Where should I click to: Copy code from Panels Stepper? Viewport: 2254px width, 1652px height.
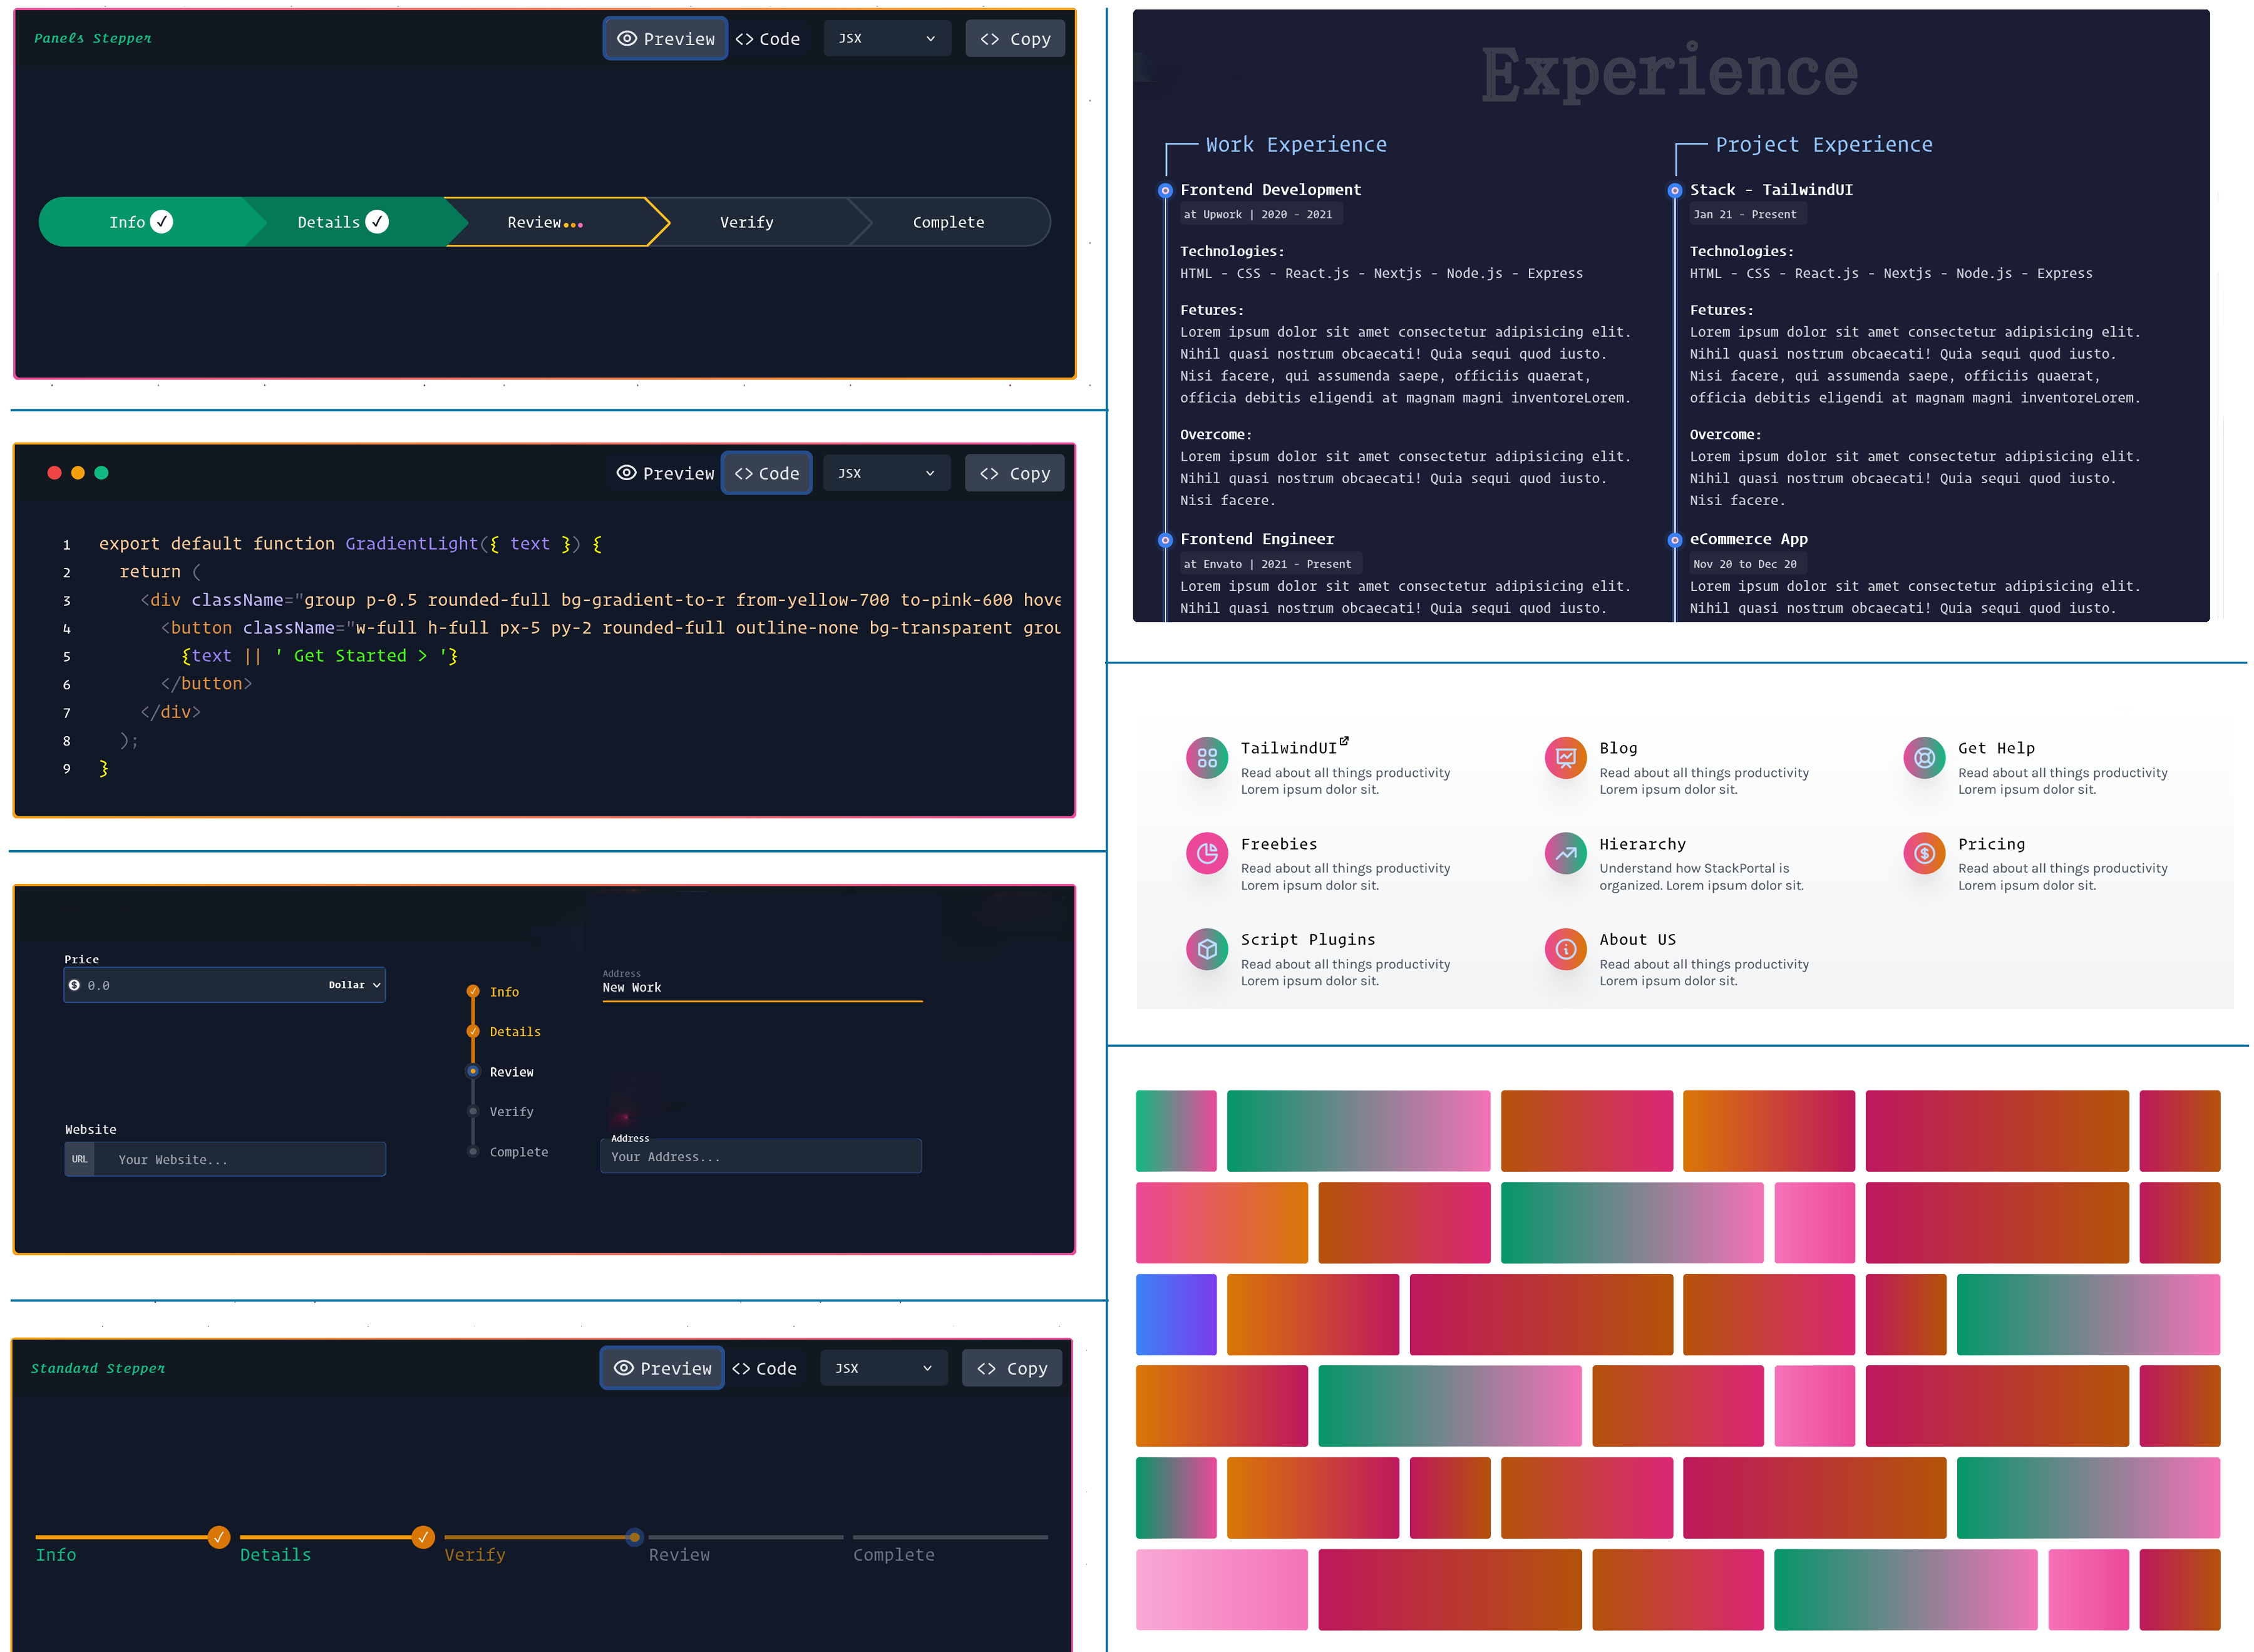point(1015,39)
